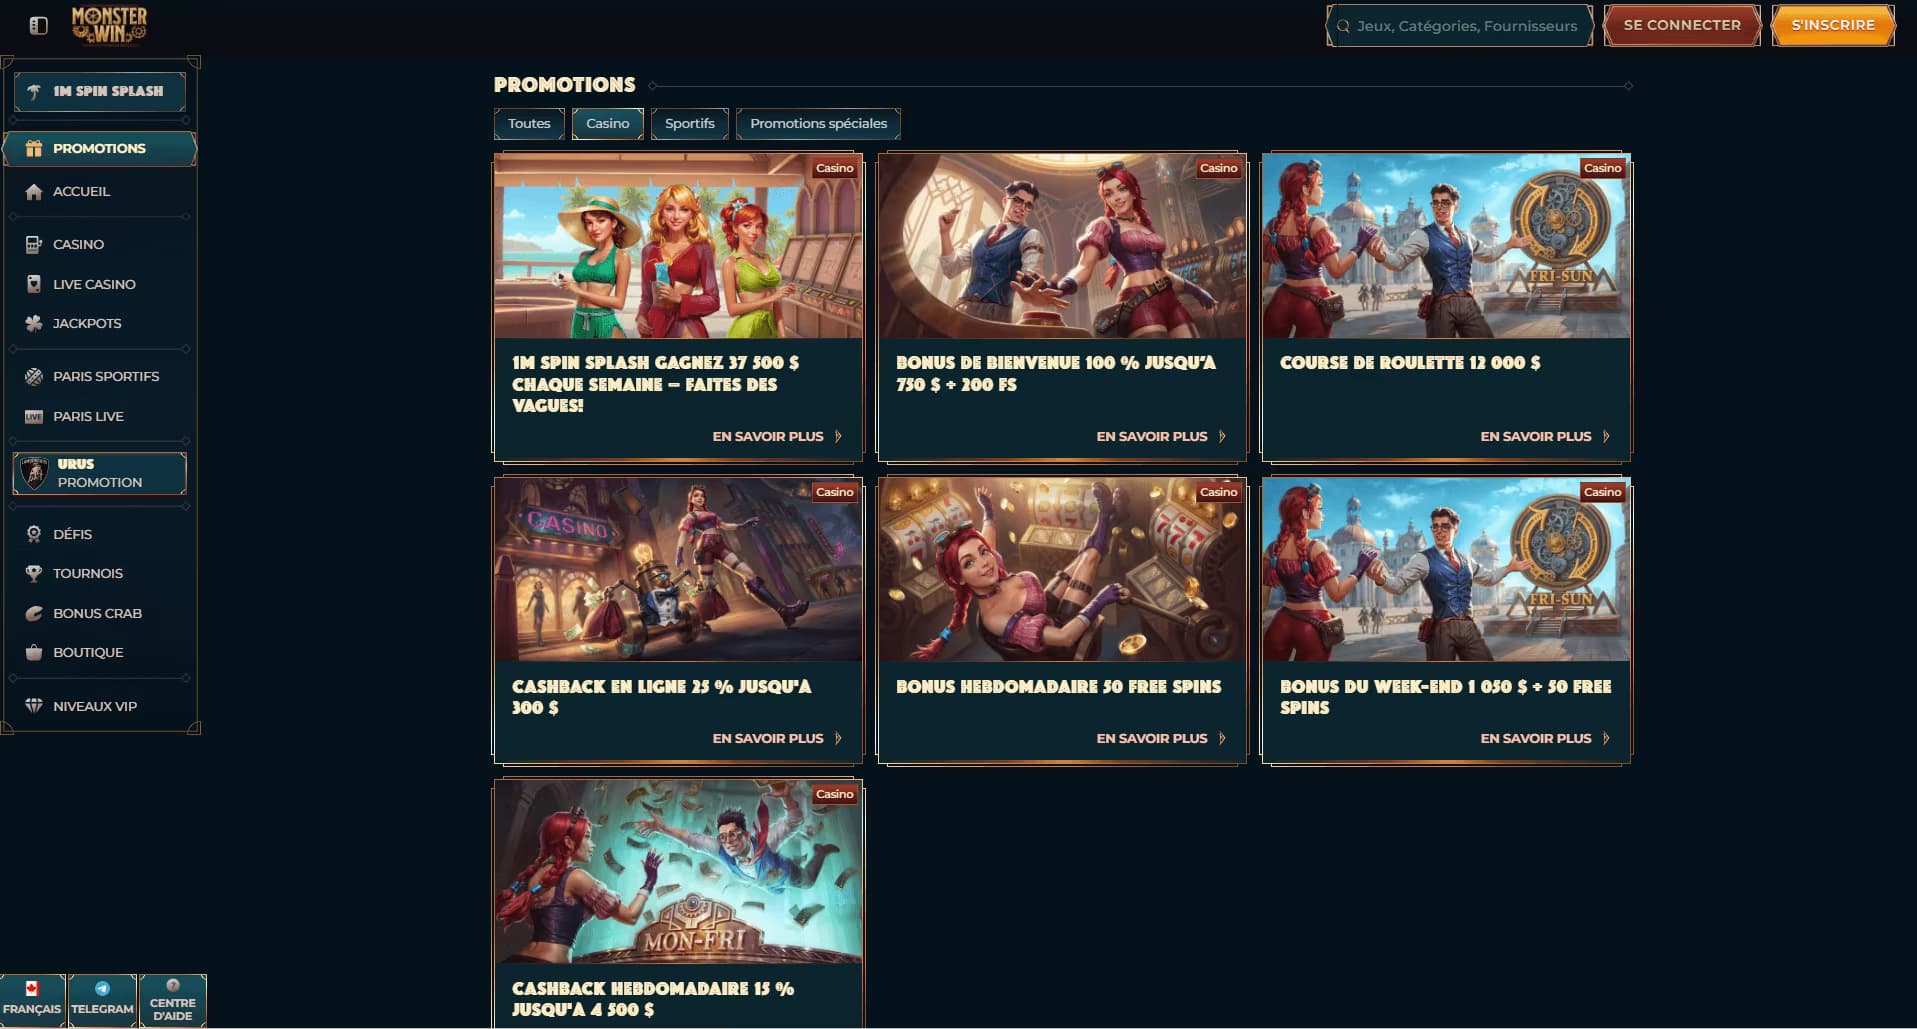Image resolution: width=1917 pixels, height=1029 pixels.
Task: Select the Casino icon in the sidebar
Action: coord(36,244)
